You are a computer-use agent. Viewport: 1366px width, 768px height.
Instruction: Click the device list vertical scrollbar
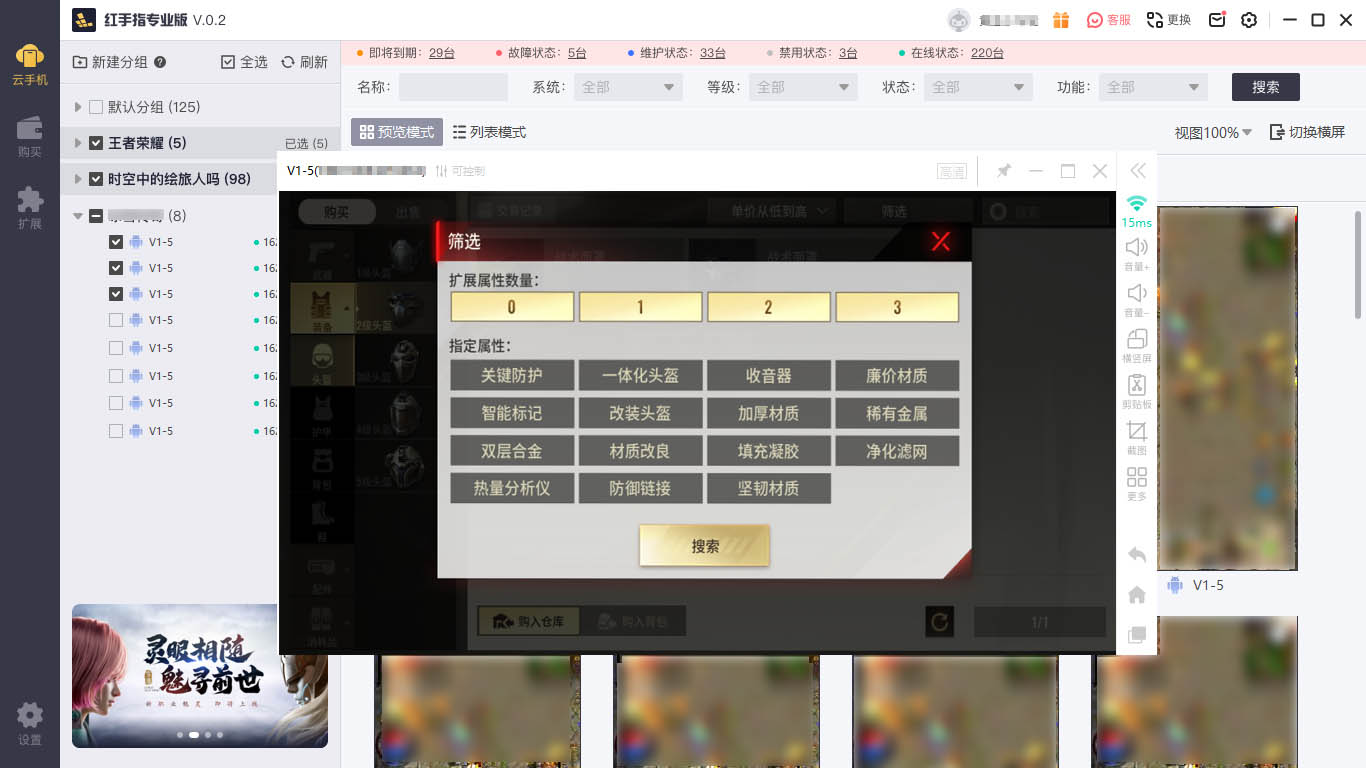[x=1357, y=265]
